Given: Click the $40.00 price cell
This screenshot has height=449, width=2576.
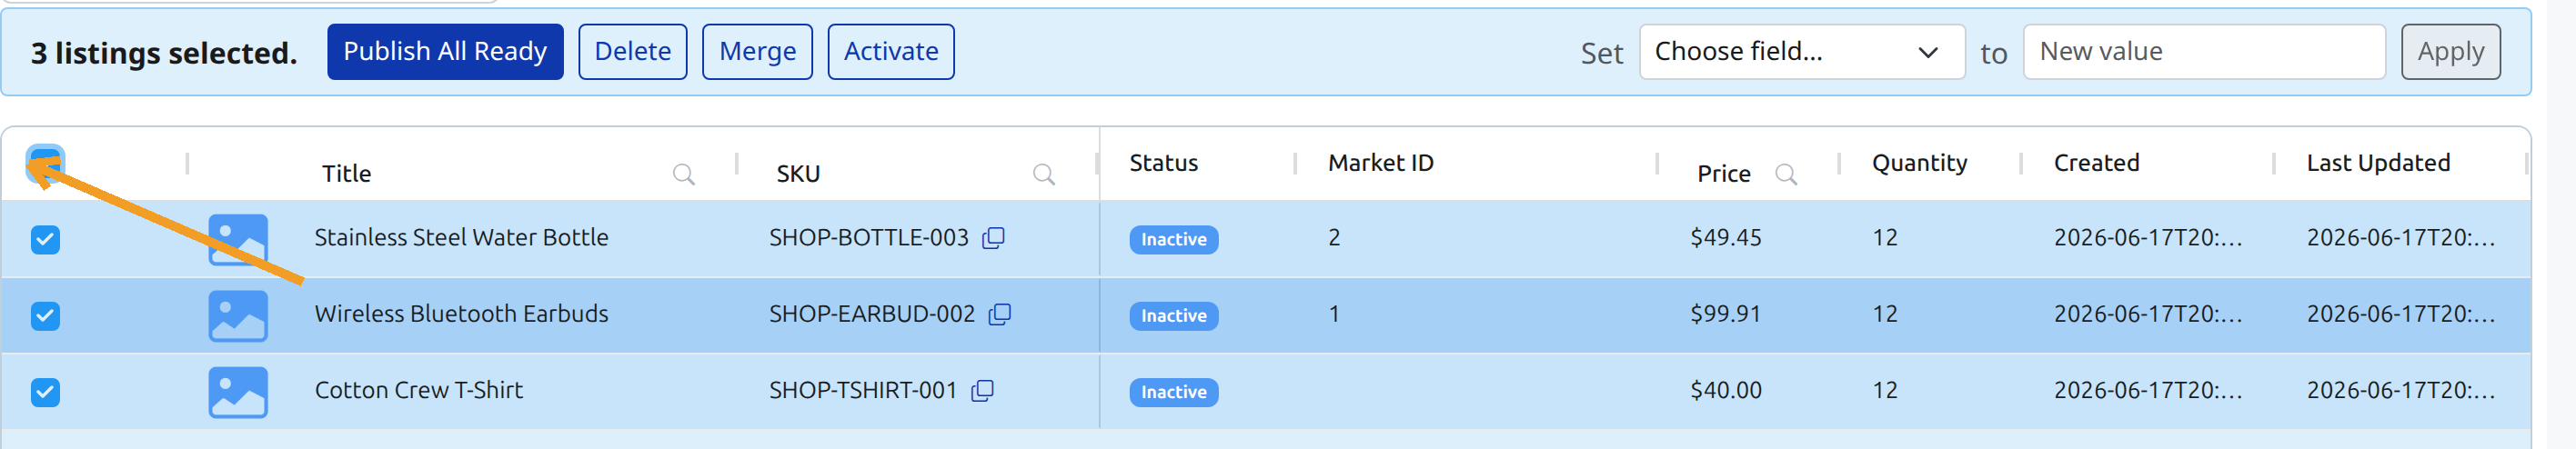Looking at the screenshot, I should pos(1725,390).
